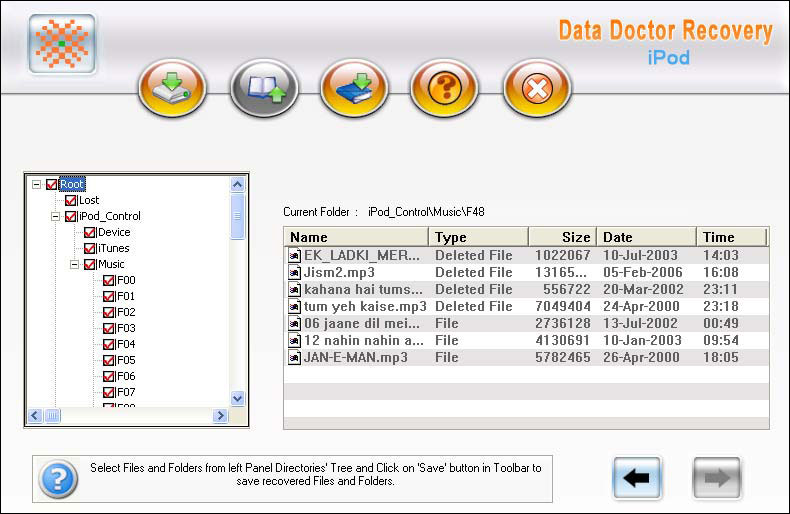This screenshot has height=514, width=790.
Task: Select the iTunes folder label
Action: tap(114, 248)
